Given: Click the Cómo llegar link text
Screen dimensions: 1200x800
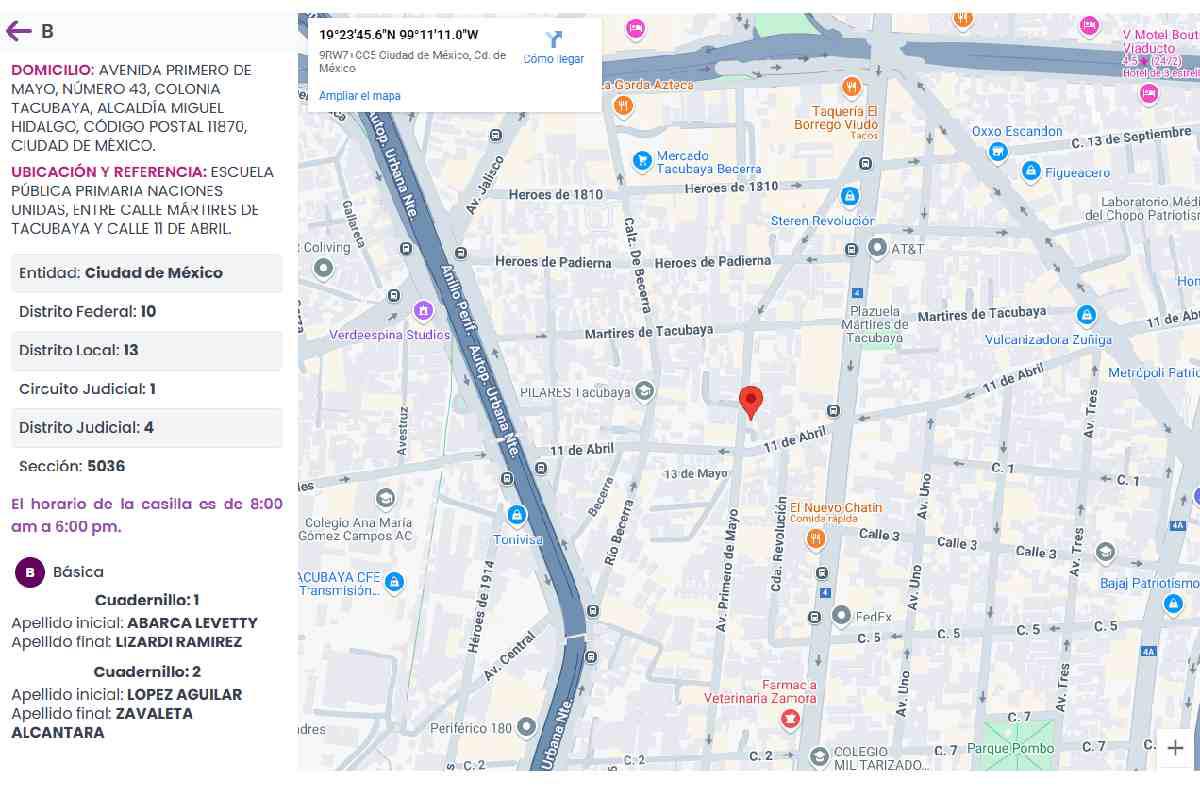Looking at the screenshot, I should (553, 59).
